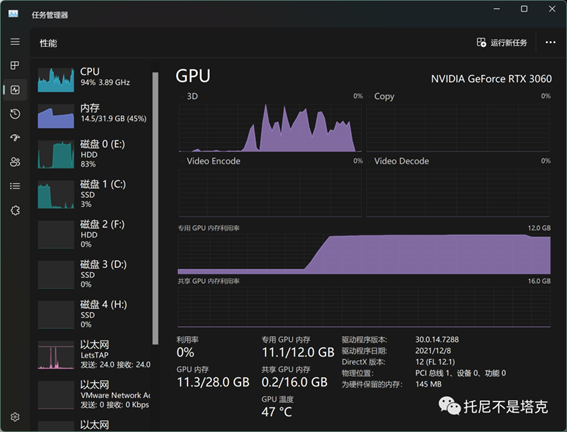The height and width of the screenshot is (432, 567).
Task: Click the PCI 总线 1 physical location value
Action: 460,373
